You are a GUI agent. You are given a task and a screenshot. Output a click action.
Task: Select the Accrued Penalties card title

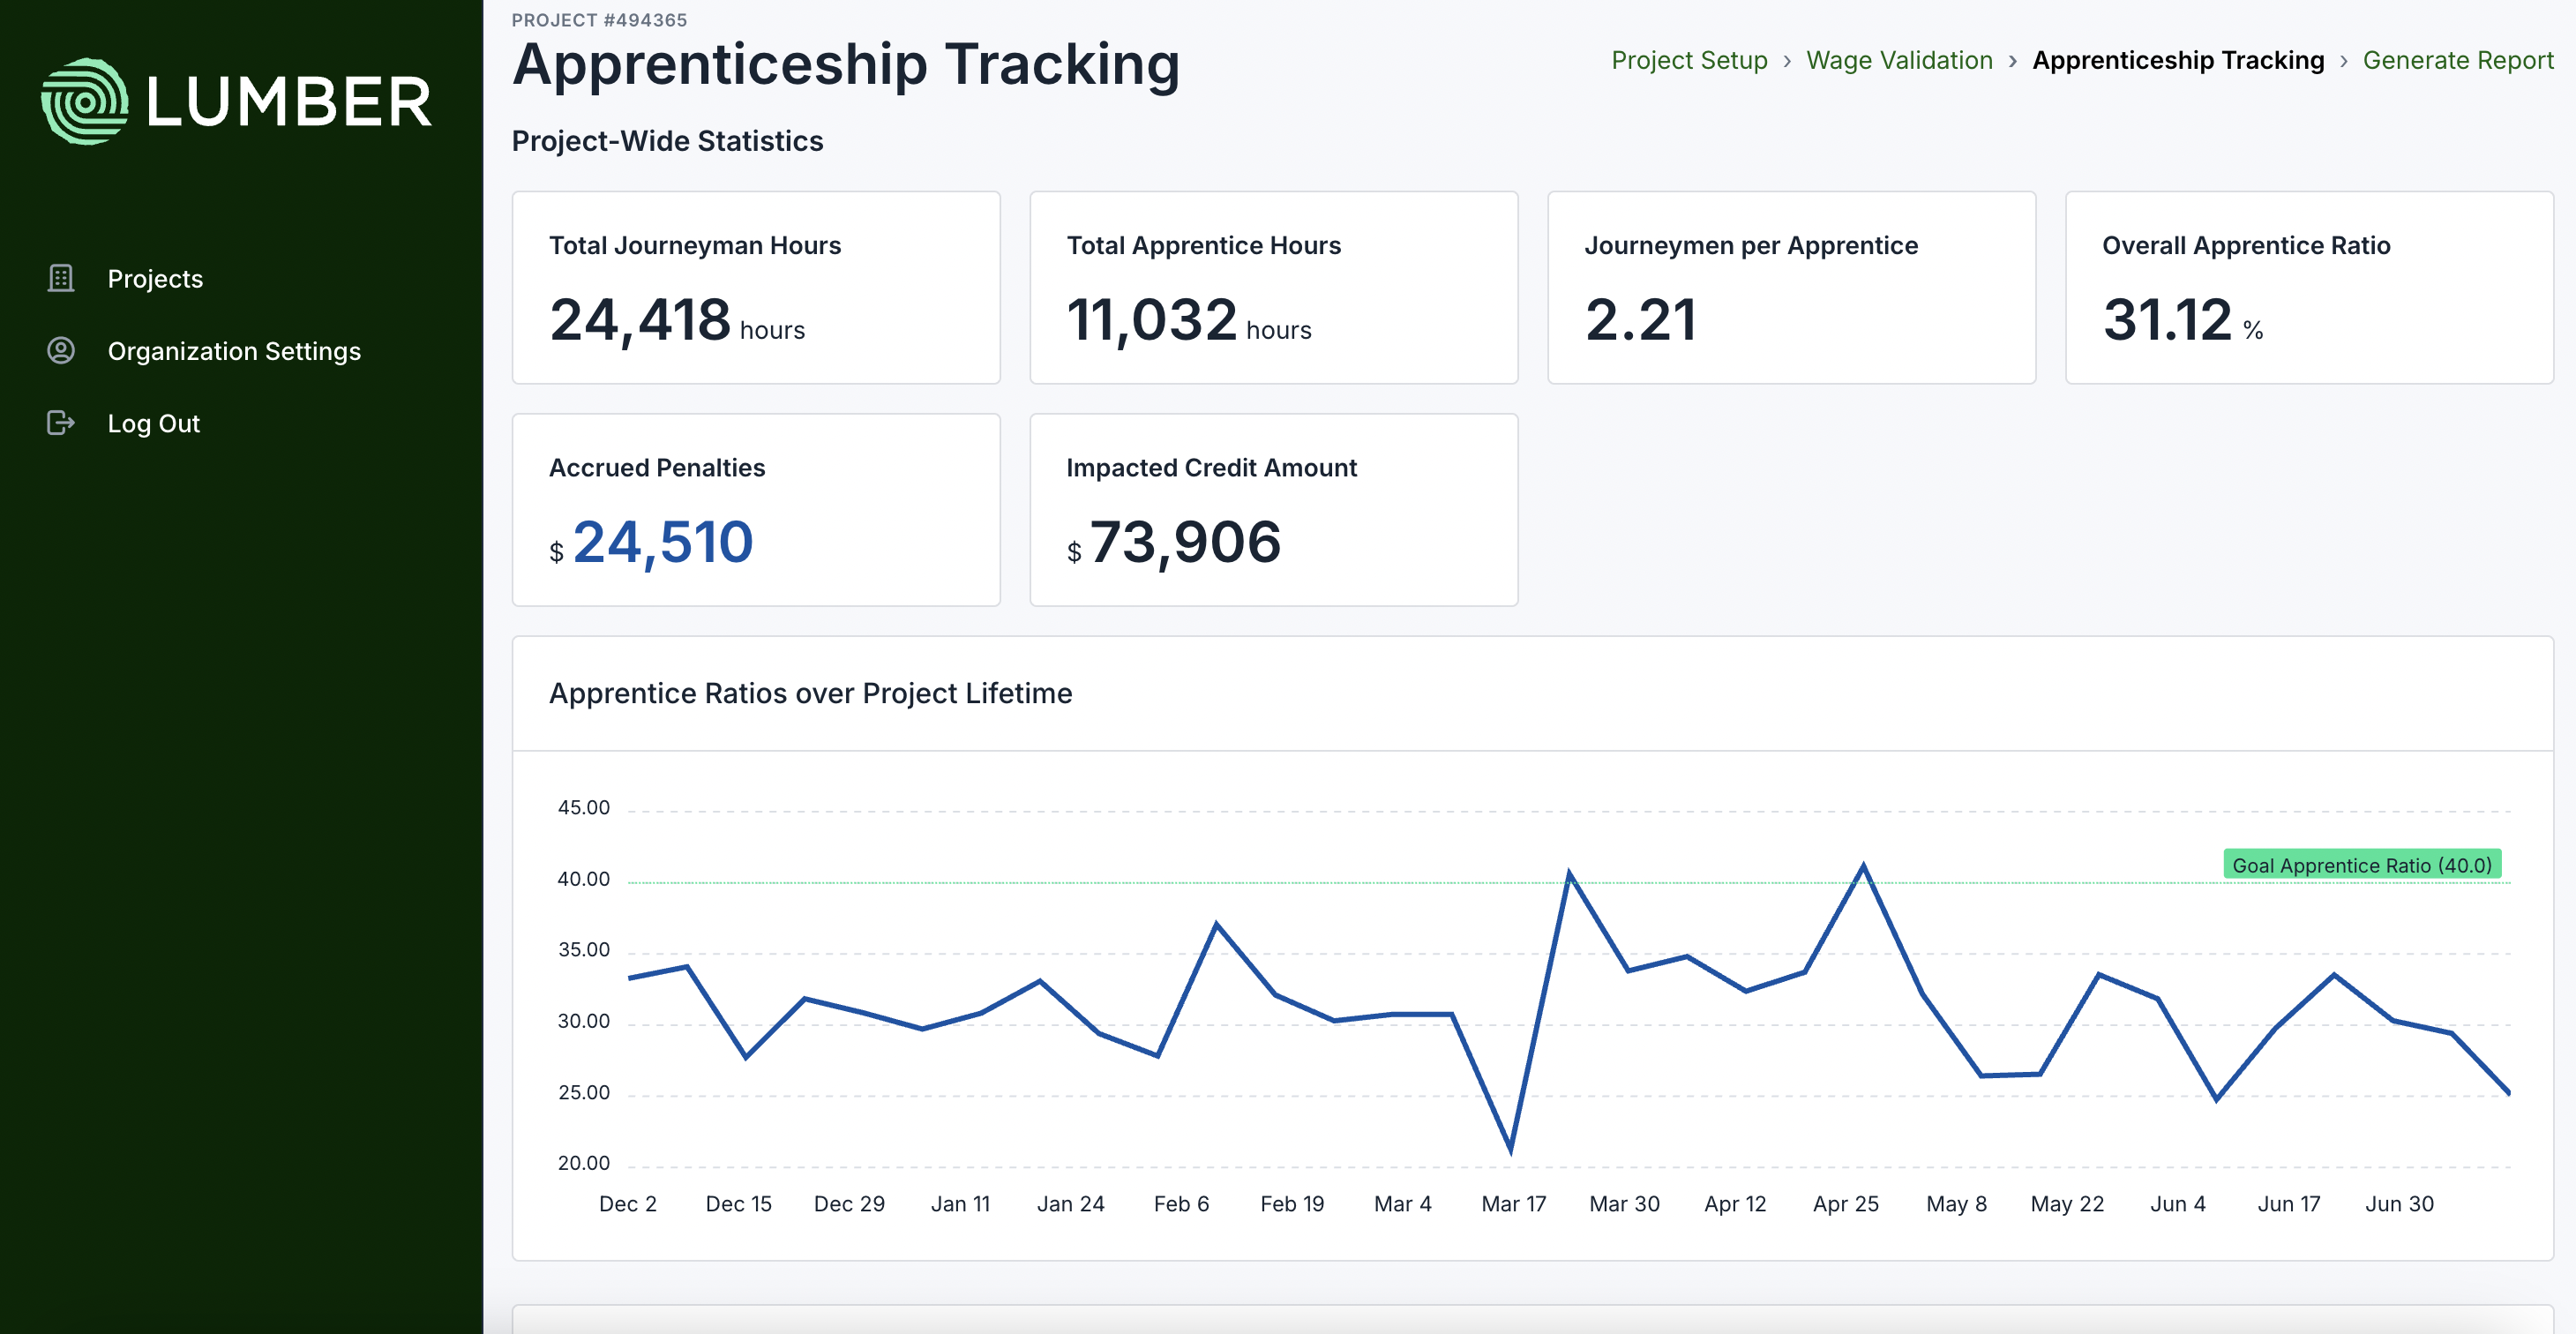[x=657, y=468]
